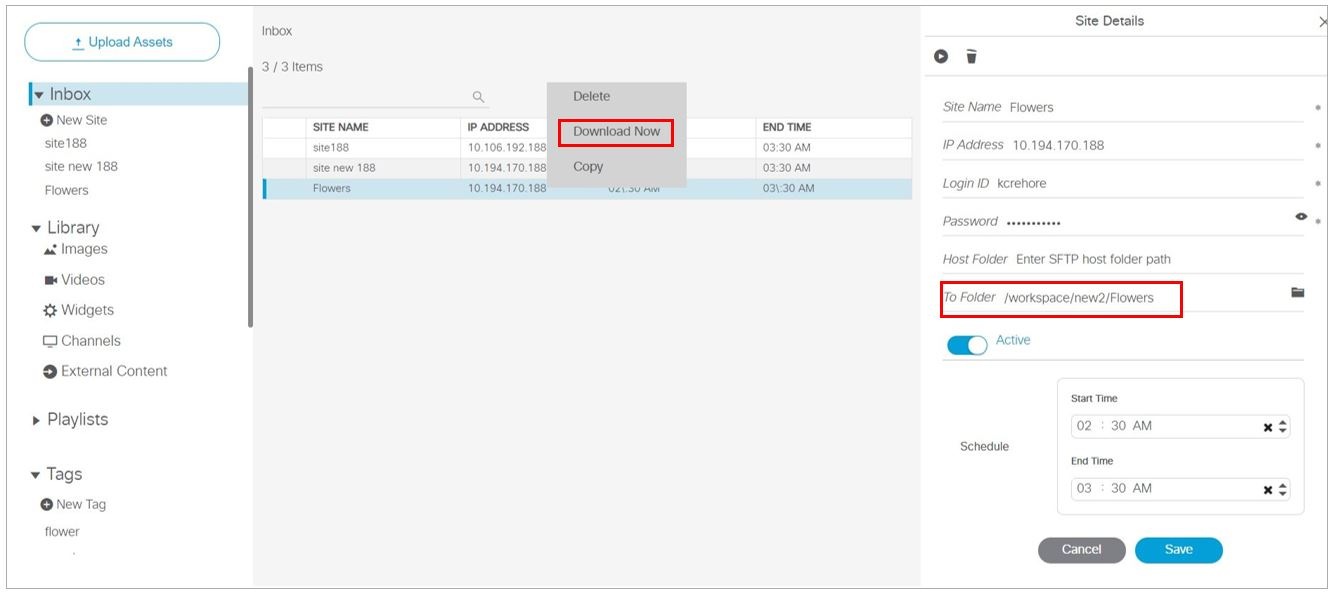Choose Download Now in context menu

coord(616,132)
